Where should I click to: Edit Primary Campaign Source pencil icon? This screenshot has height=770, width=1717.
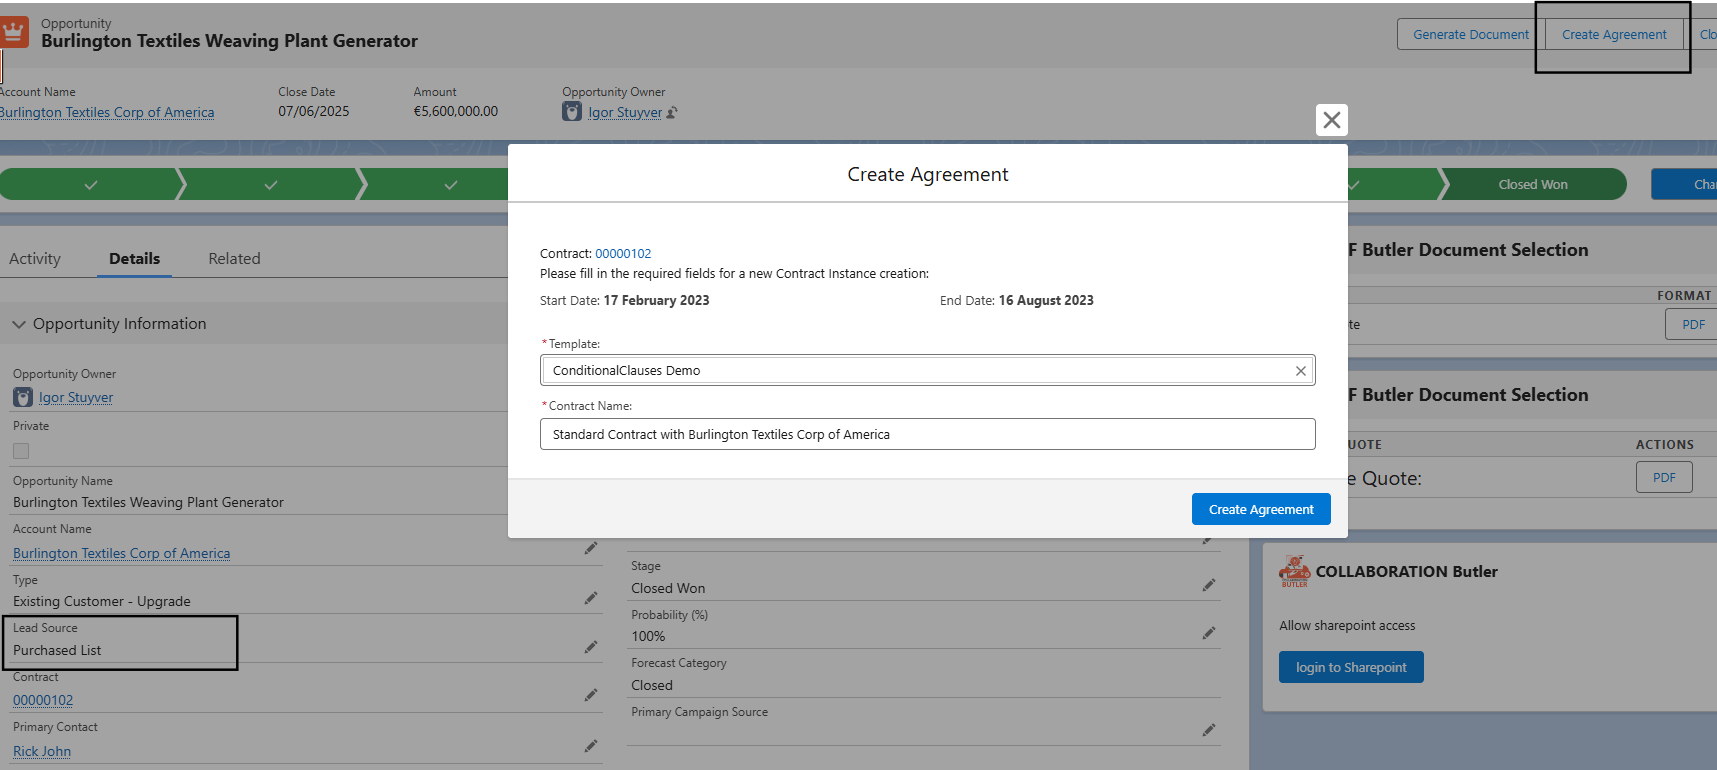[1209, 730]
